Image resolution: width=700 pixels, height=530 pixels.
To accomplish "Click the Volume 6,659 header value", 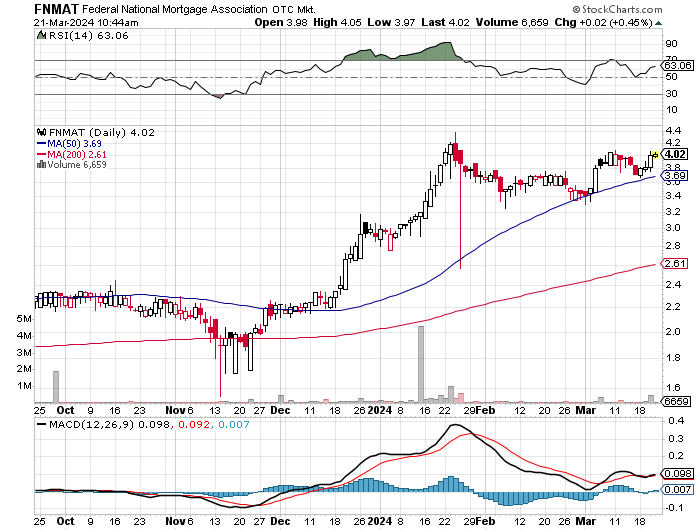I will [x=512, y=22].
